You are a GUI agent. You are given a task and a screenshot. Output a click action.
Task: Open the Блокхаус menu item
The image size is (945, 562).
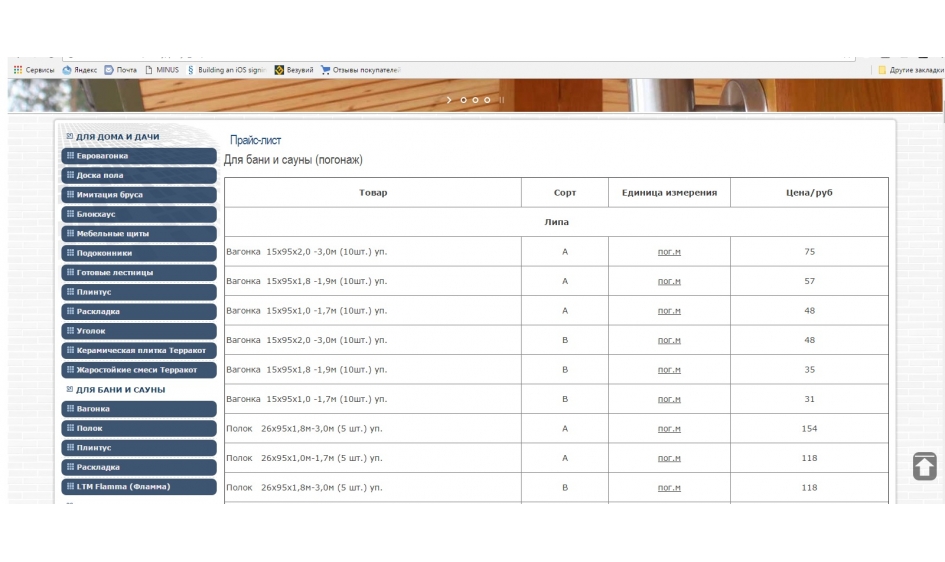click(139, 214)
